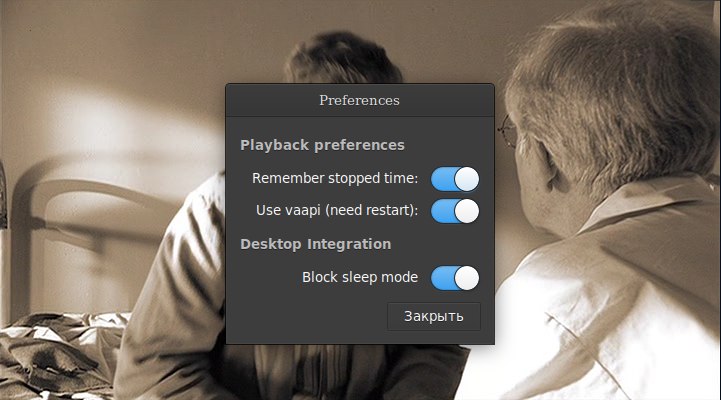Click the dark-haired head above the dialog
Viewport: 721px width, 400px height.
point(343,57)
